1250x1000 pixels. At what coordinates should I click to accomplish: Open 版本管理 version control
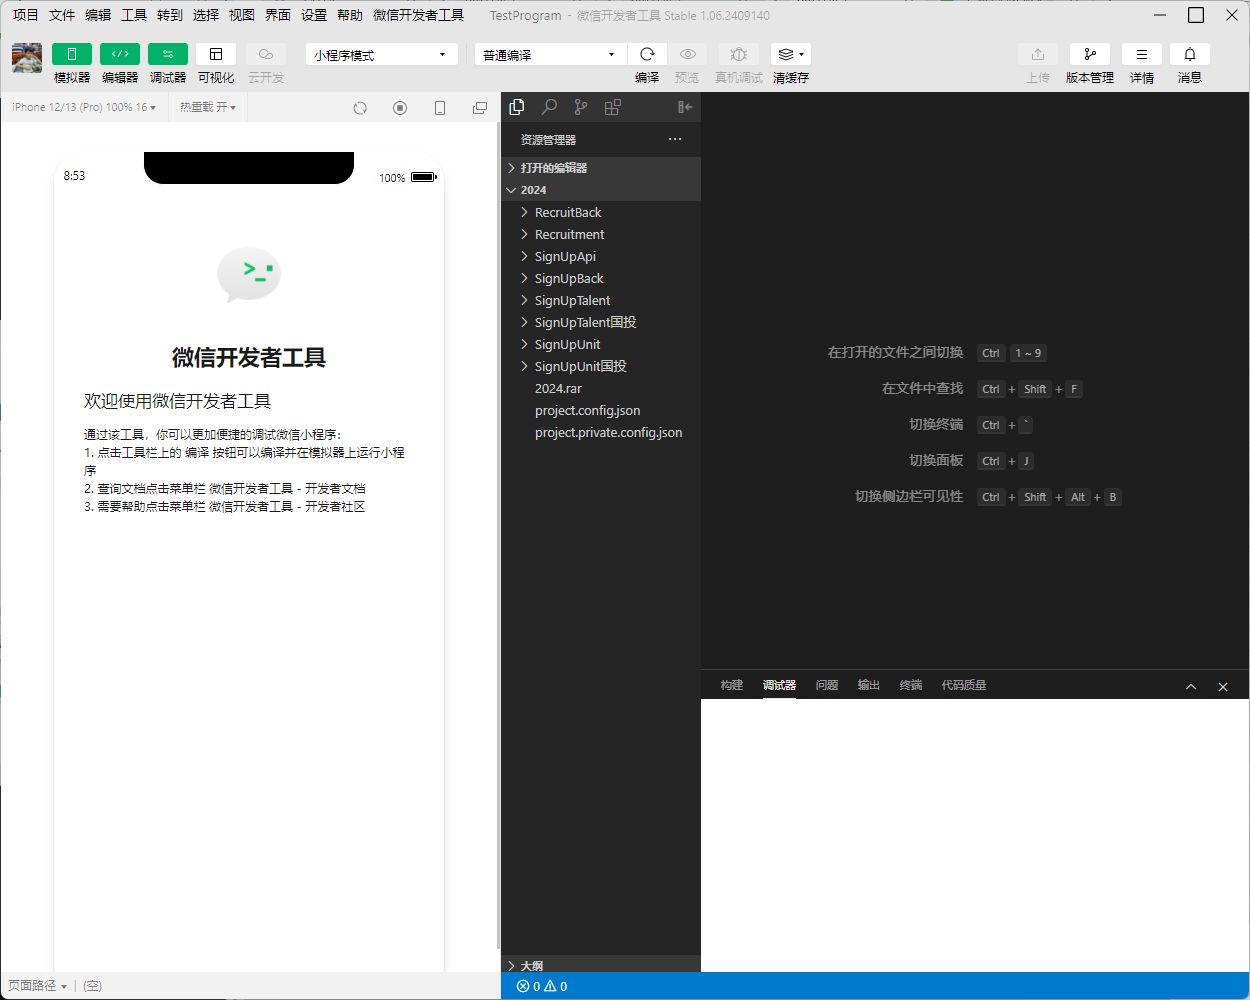click(x=1090, y=54)
